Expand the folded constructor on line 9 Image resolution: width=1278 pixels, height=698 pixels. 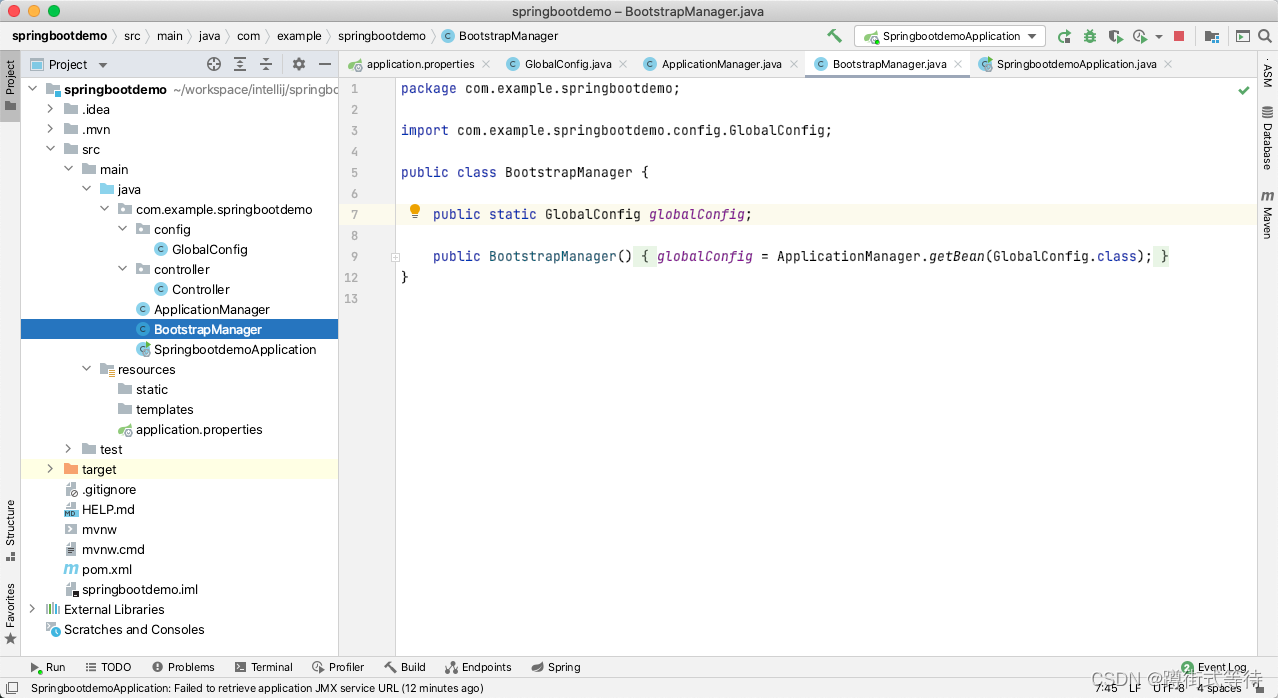[396, 257]
